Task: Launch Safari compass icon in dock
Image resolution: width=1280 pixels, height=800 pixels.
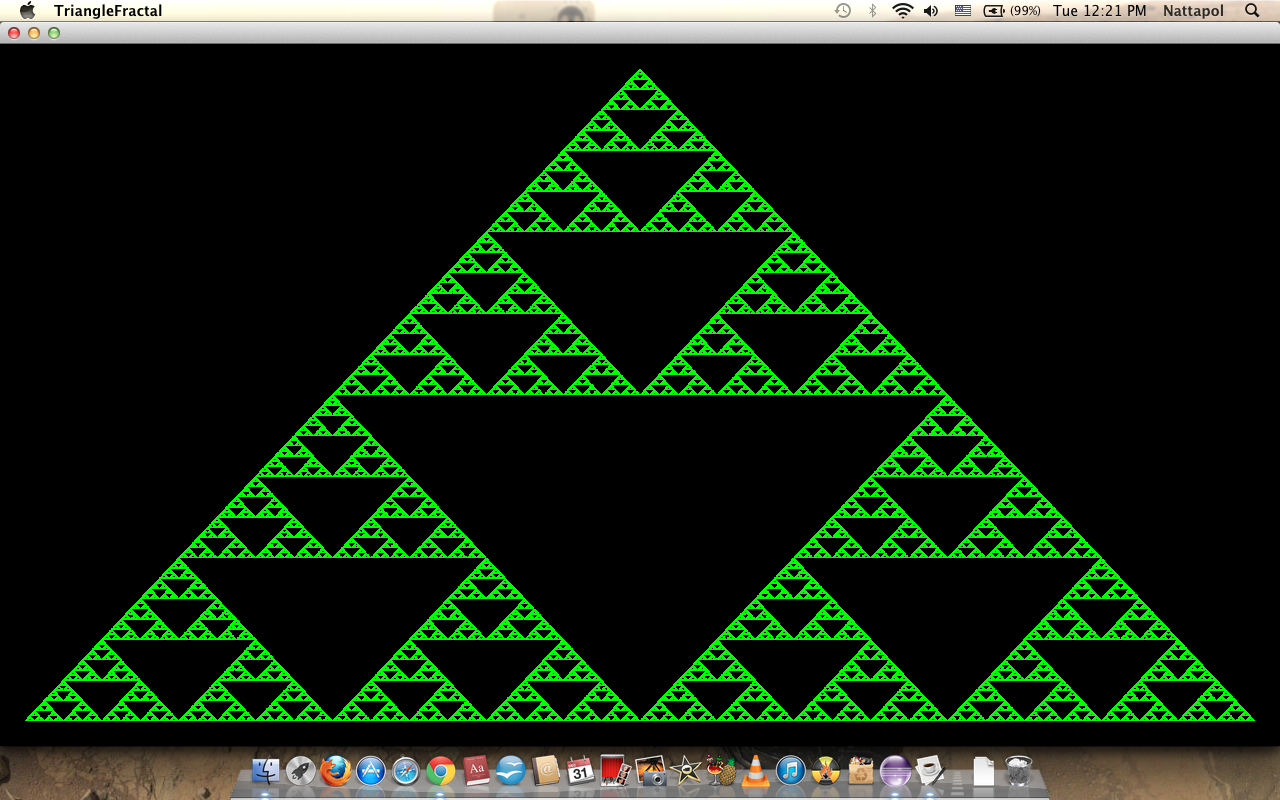Action: [406, 771]
